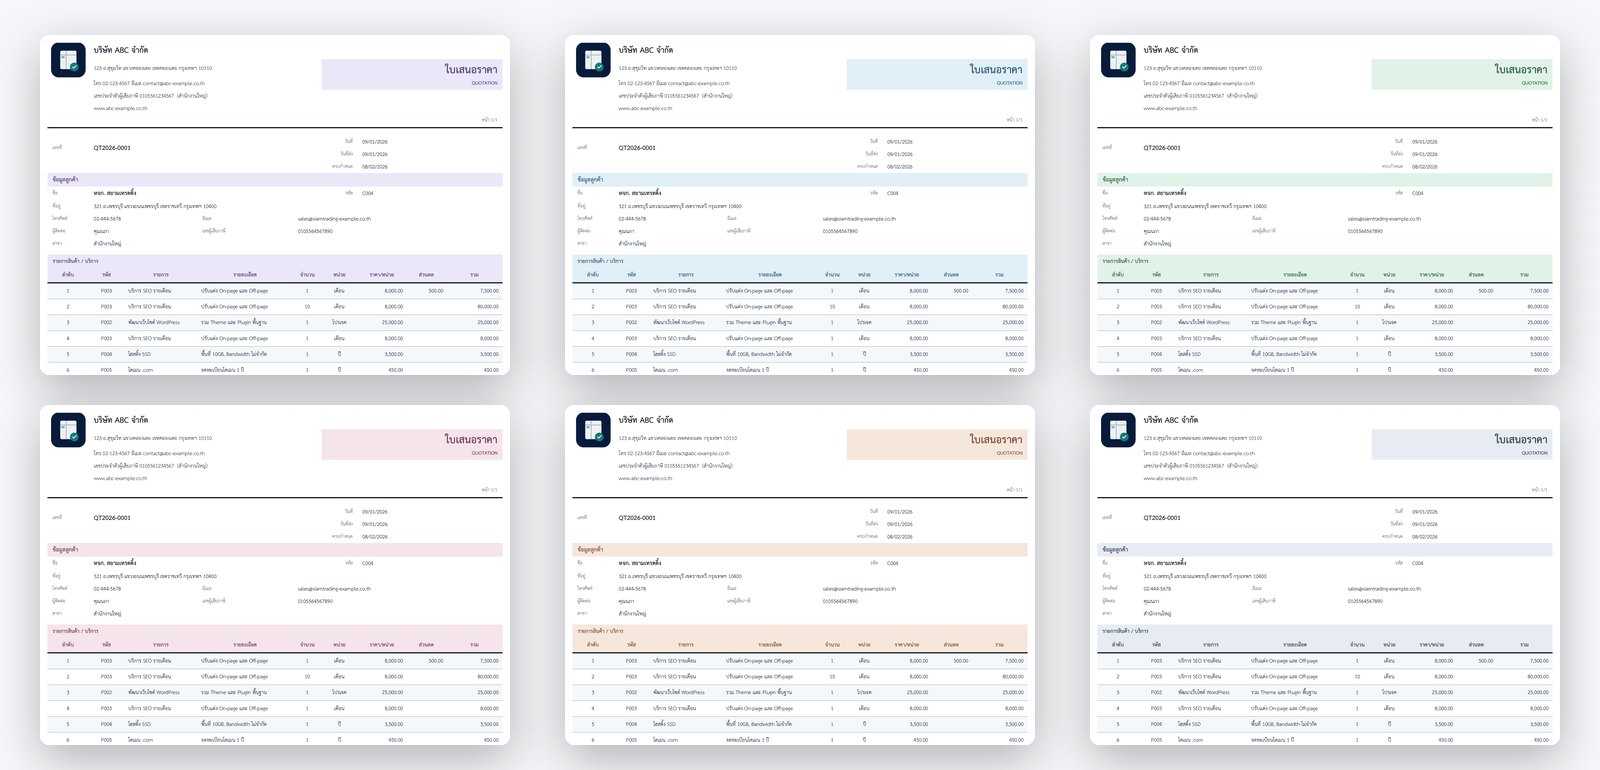Click บริษัท ABC จำกัด heading in green template
Screen dimensions: 1600x770
pos(1171,50)
